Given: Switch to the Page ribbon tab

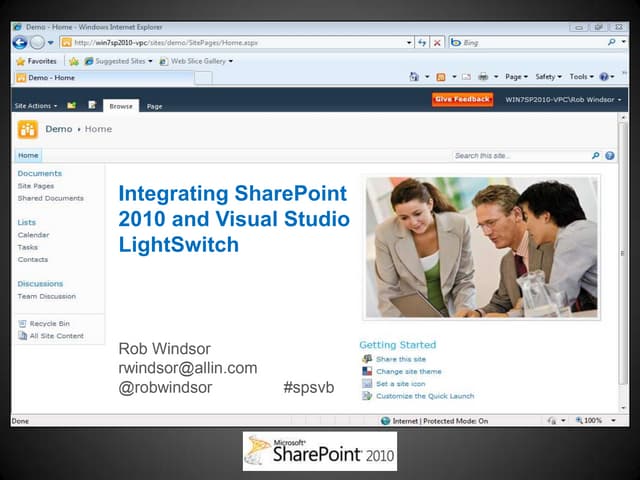Looking at the screenshot, I should [x=154, y=105].
